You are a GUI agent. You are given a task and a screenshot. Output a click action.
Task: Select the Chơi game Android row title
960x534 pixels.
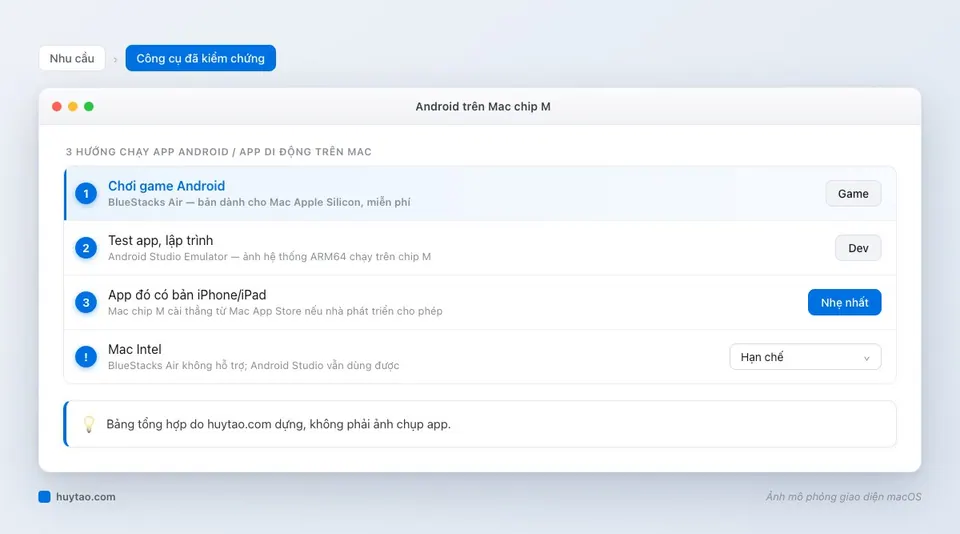point(167,186)
